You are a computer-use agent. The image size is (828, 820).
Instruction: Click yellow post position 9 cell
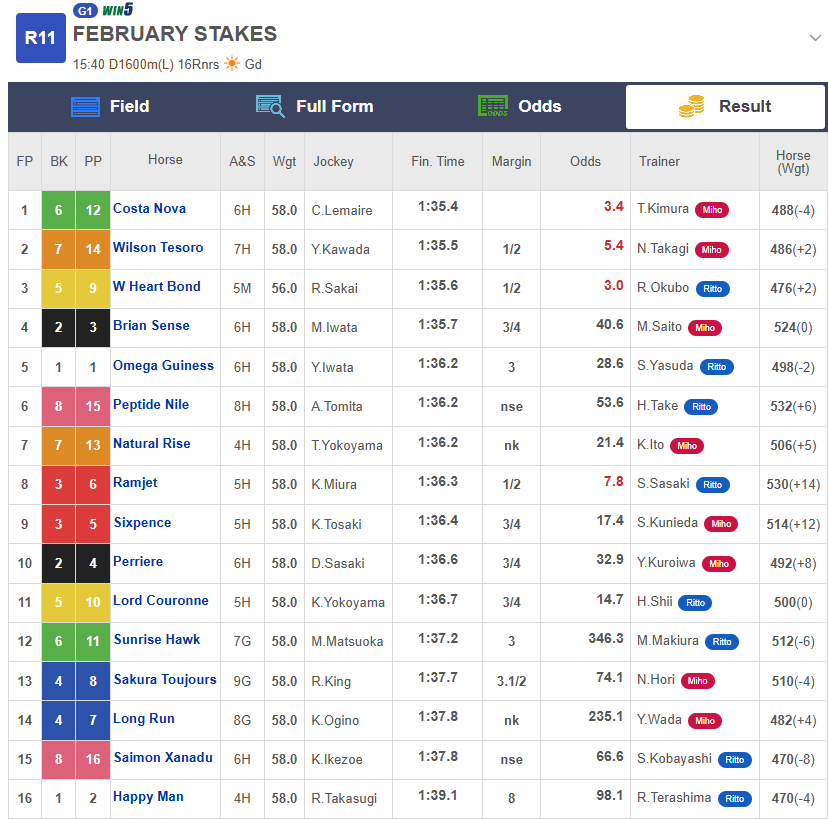93,288
